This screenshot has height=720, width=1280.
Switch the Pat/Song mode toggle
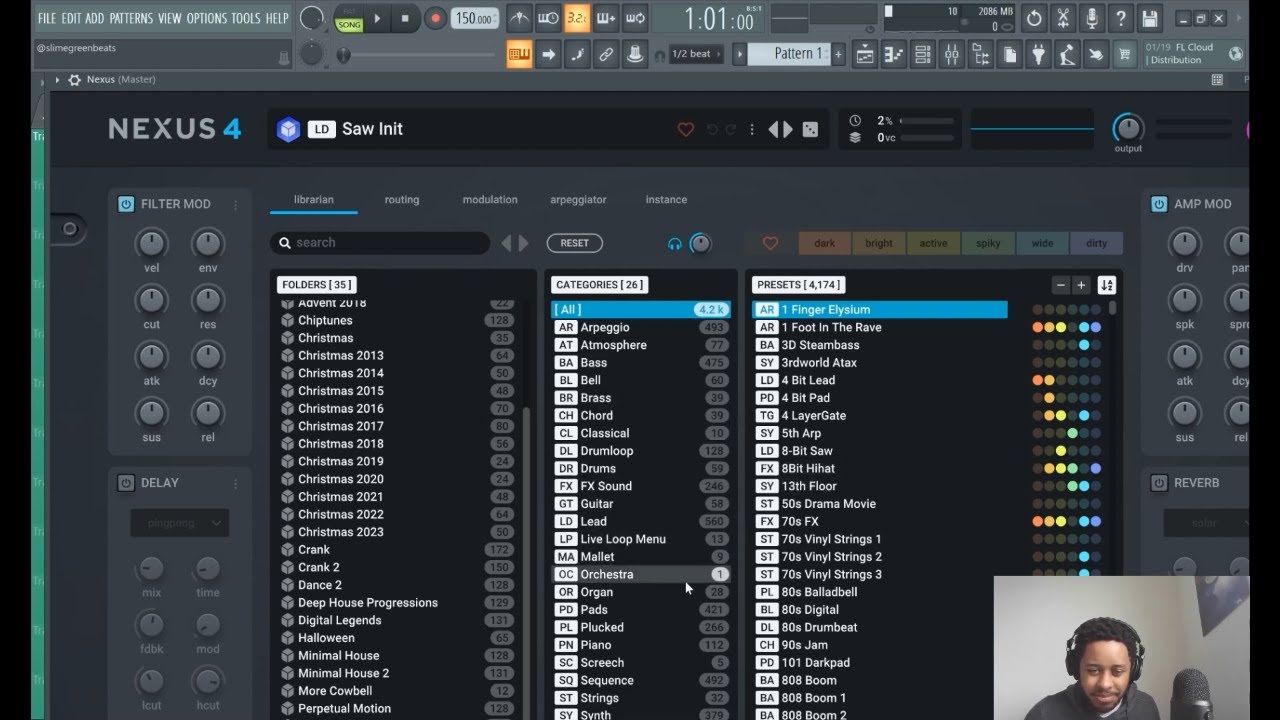click(x=349, y=18)
